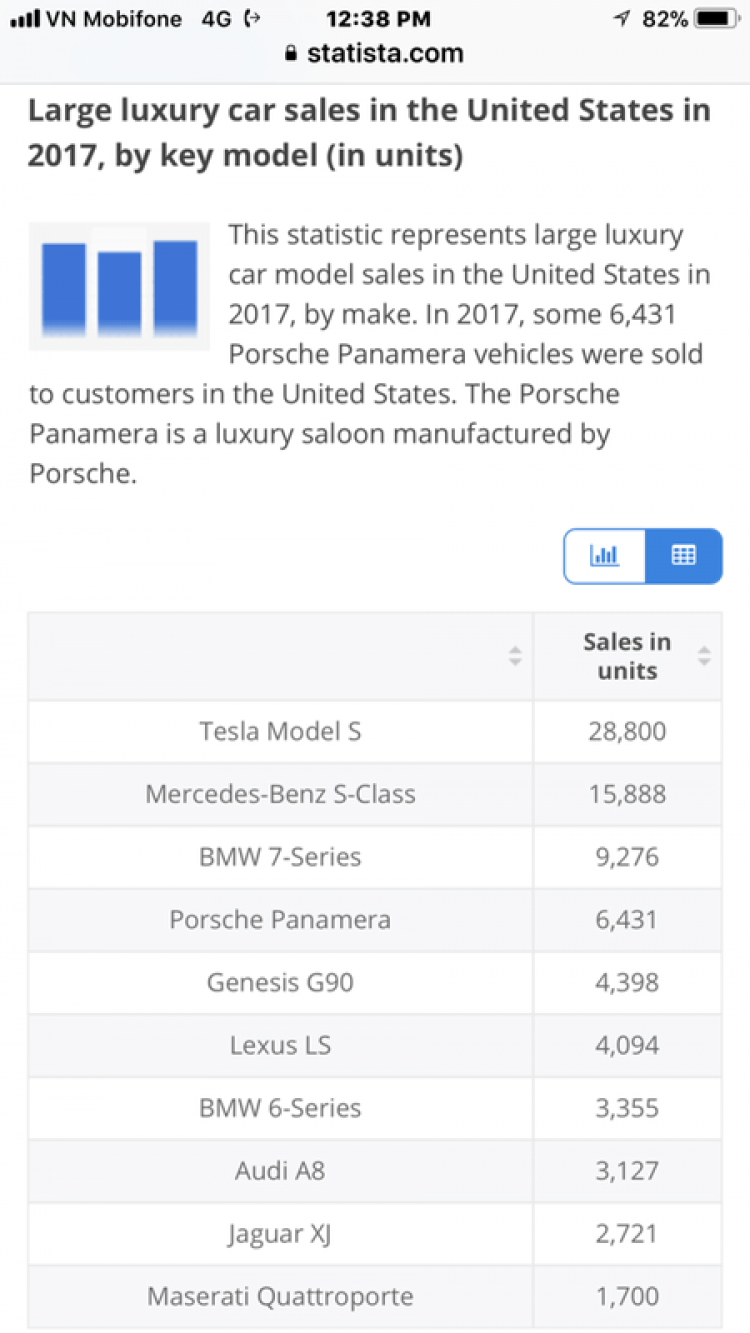Tap the page title heading
Viewport: 750px width, 1333px height.
click(x=369, y=133)
